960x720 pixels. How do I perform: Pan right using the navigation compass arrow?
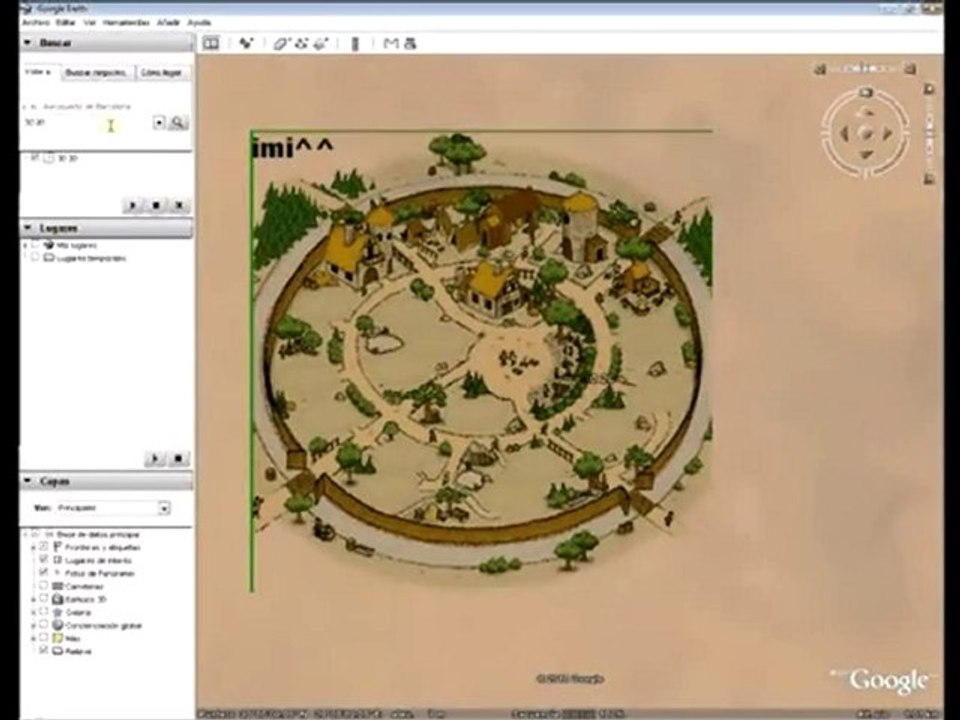pyautogui.click(x=887, y=133)
